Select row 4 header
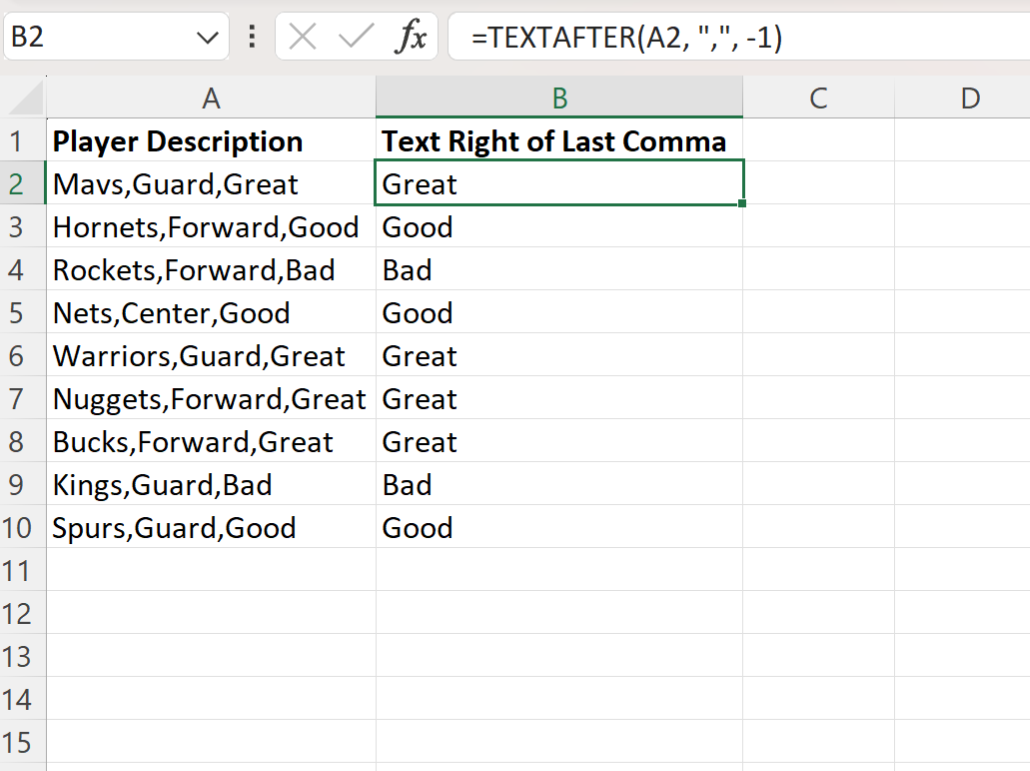 click(x=23, y=269)
